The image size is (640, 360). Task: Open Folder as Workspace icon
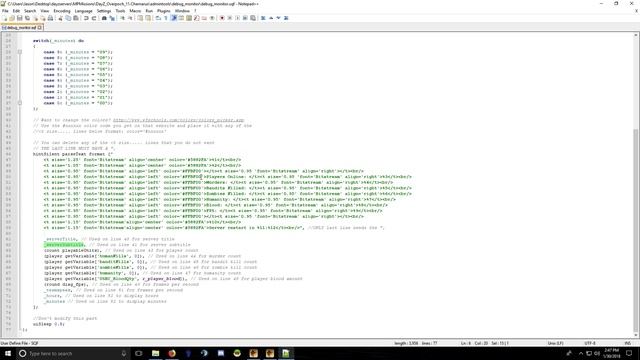tap(204, 18)
